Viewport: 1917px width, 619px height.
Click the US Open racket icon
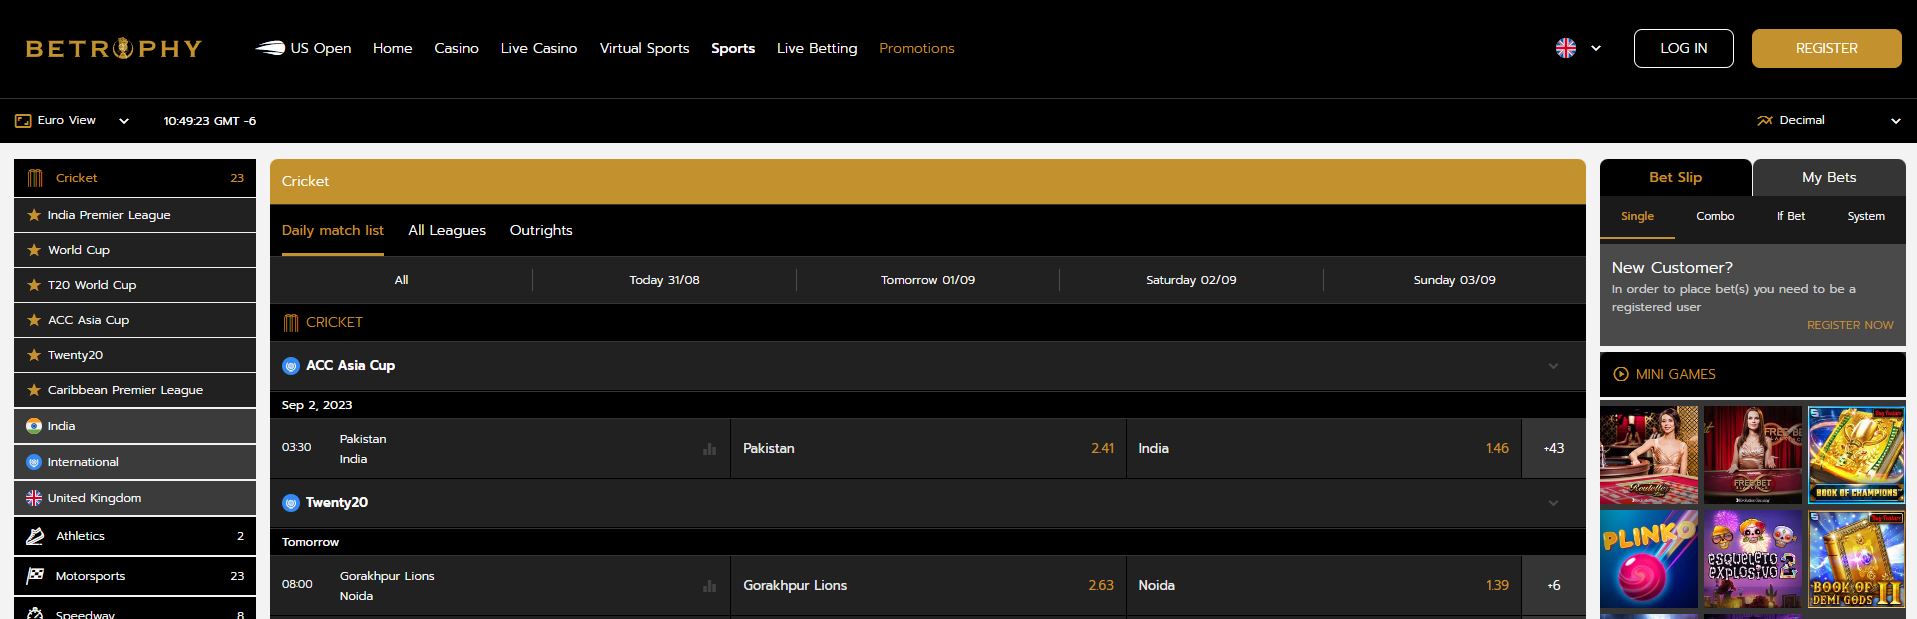tap(270, 48)
